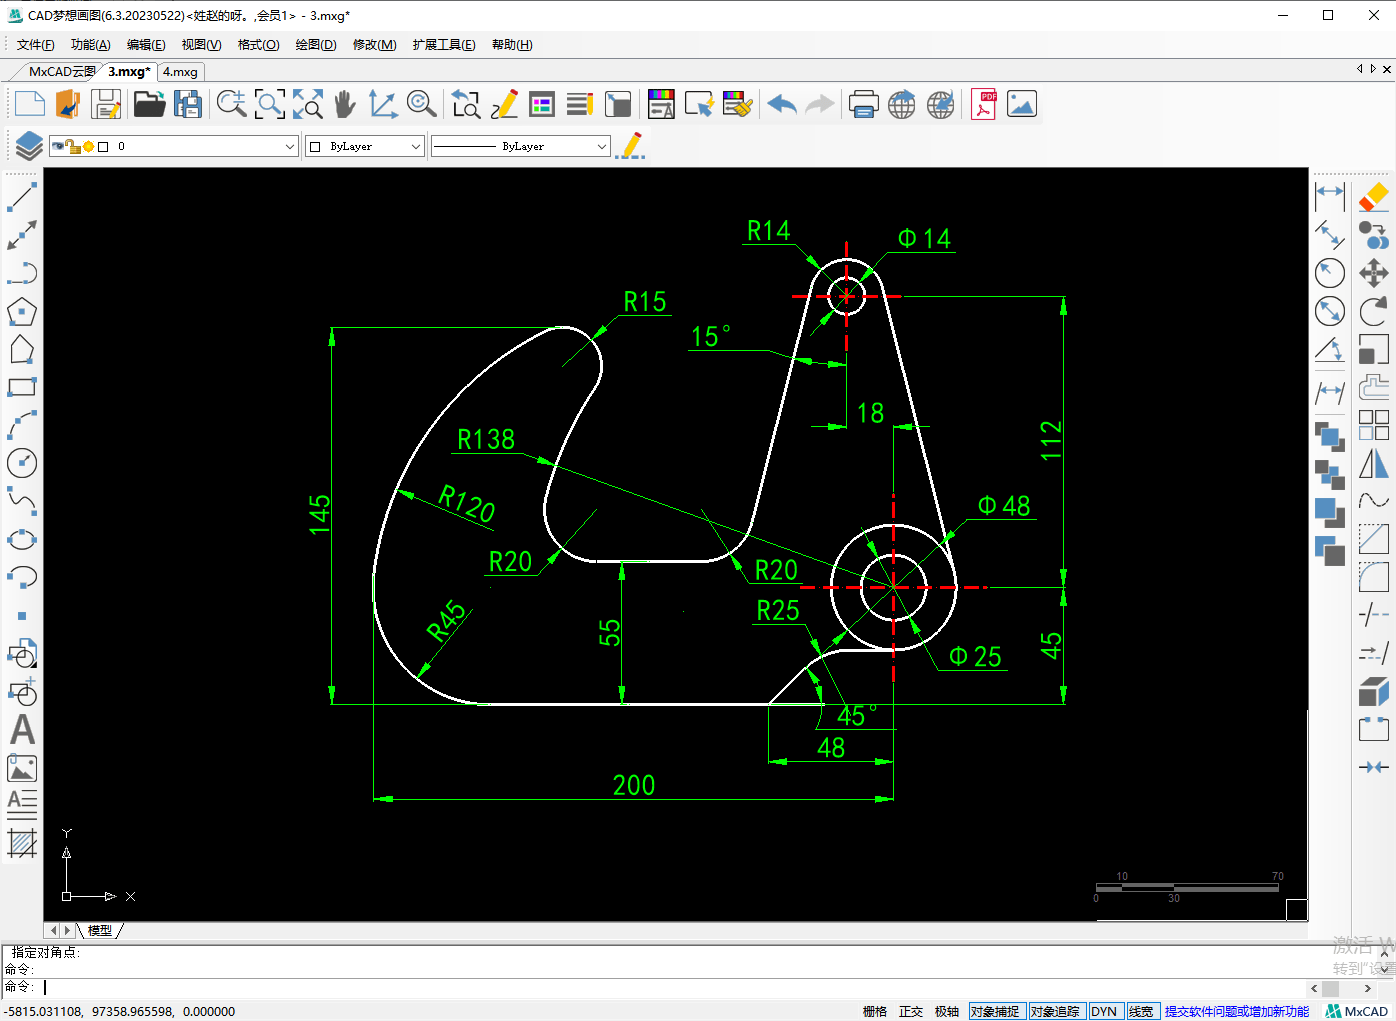The width and height of the screenshot is (1396, 1021).
Task: Select the rotate tool
Action: [x=1374, y=311]
